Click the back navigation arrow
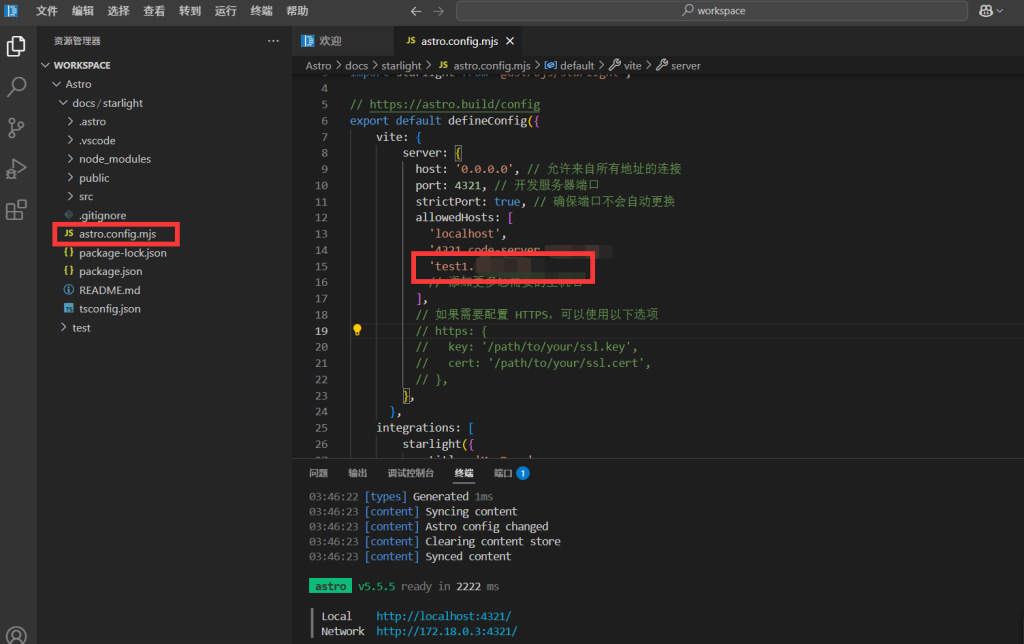1024x644 pixels. [417, 12]
